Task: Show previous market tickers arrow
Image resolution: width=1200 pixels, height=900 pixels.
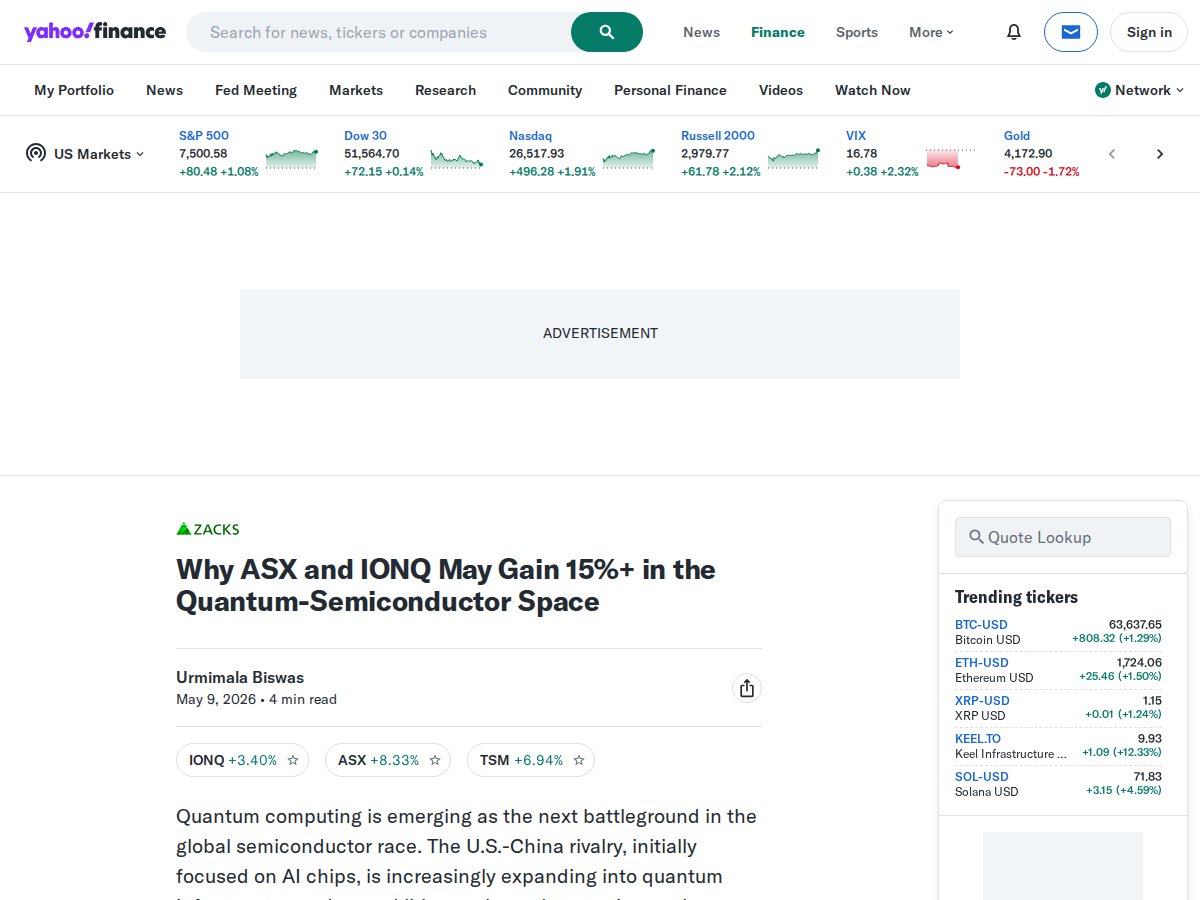Action: pos(1112,154)
